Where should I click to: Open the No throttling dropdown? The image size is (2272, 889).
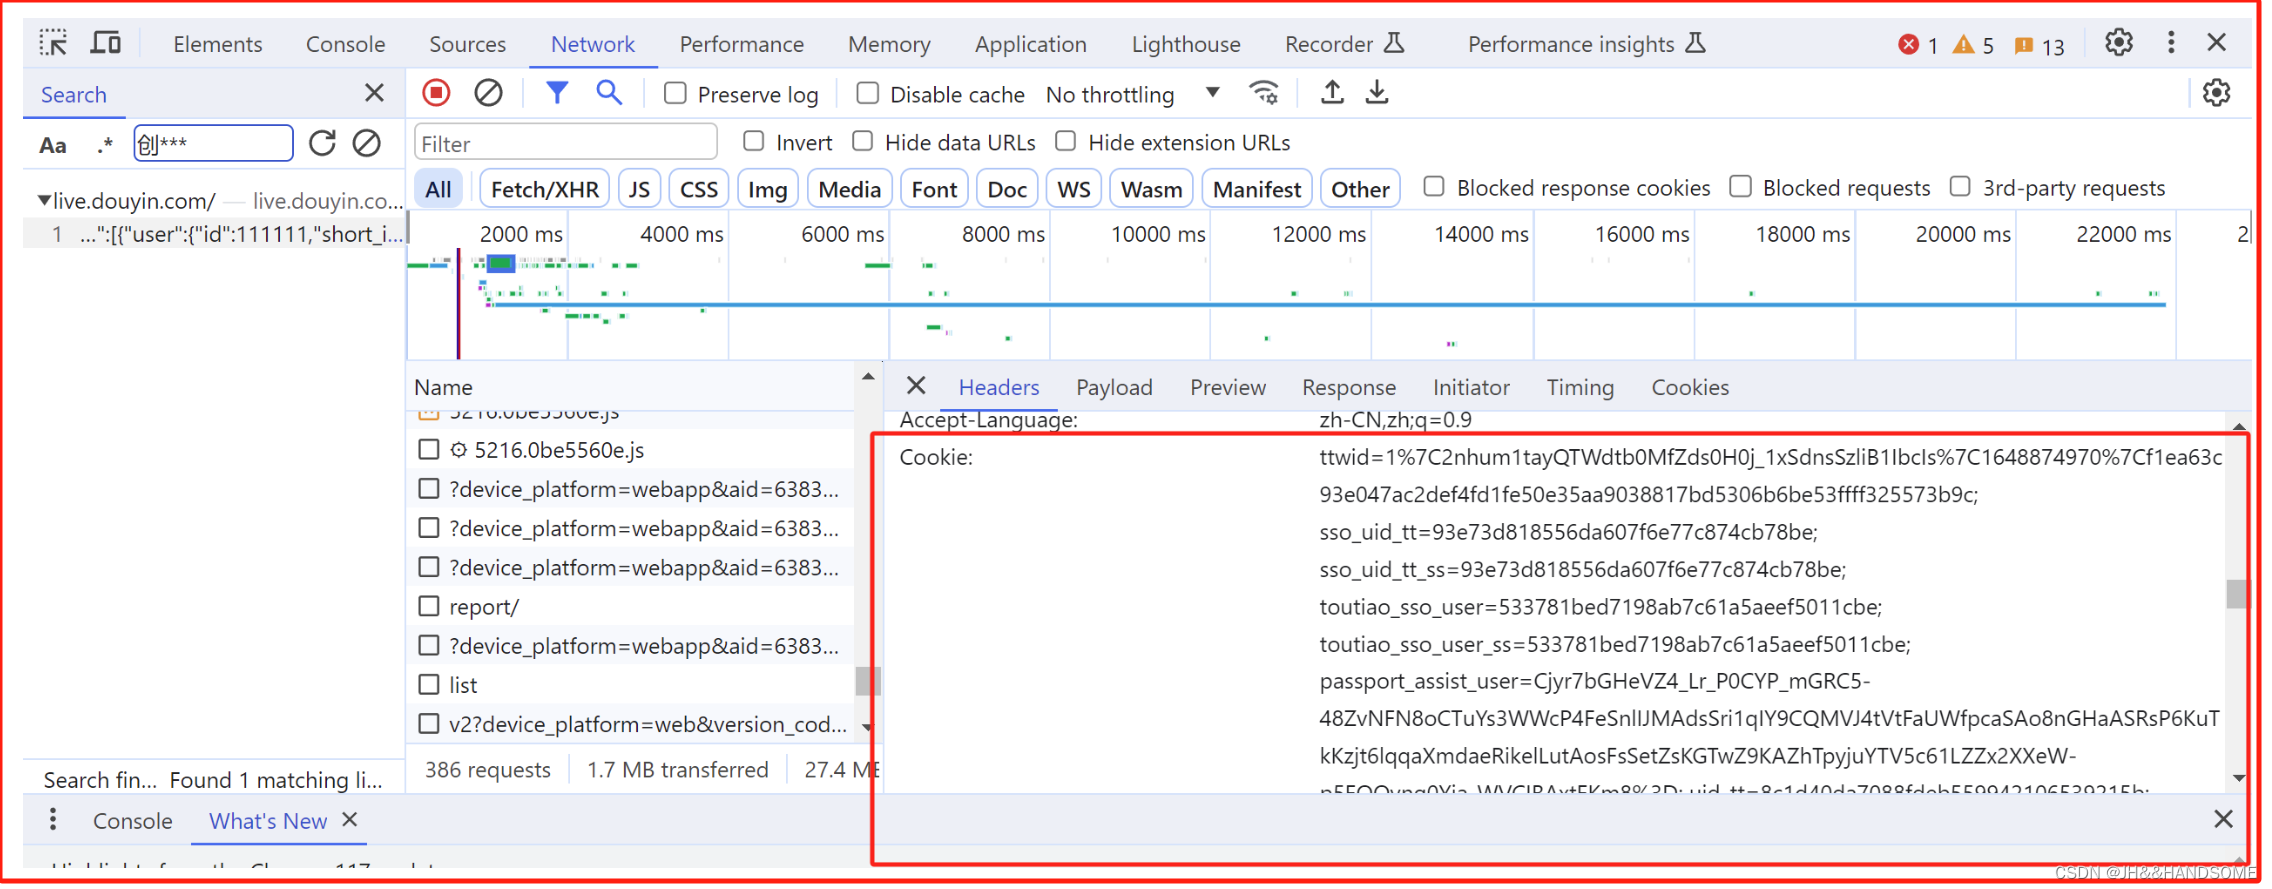pyautogui.click(x=1133, y=94)
